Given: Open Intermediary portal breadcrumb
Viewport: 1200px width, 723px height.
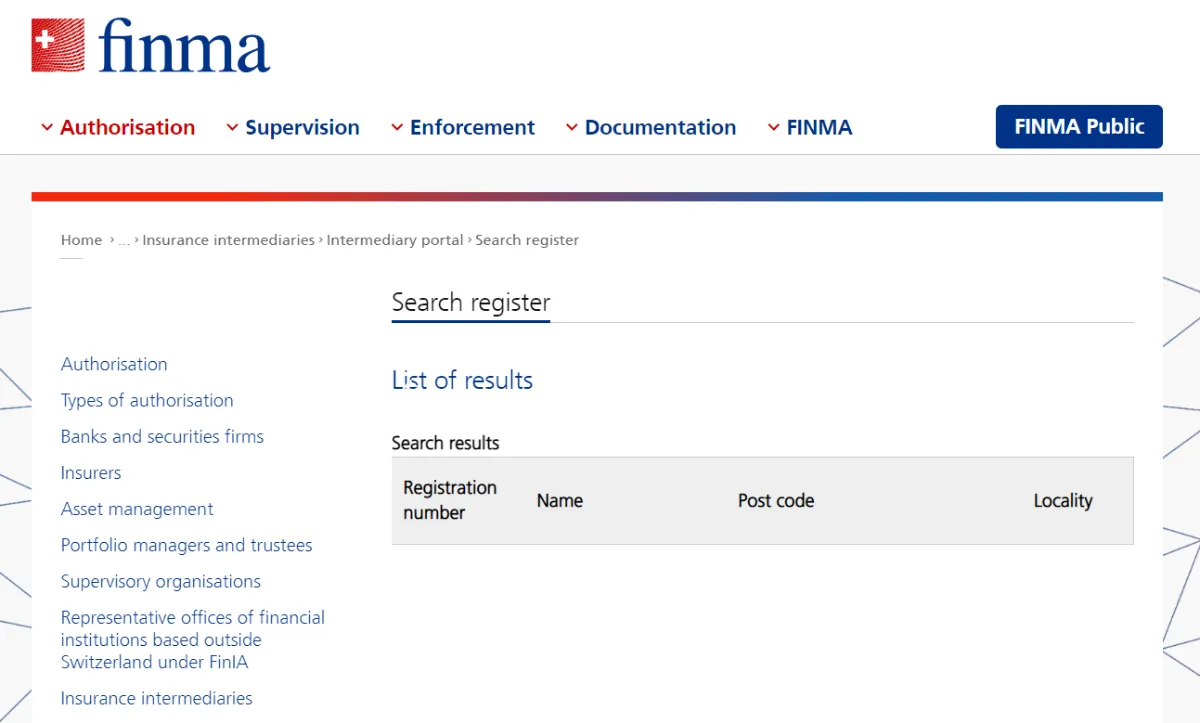Looking at the screenshot, I should pos(395,240).
